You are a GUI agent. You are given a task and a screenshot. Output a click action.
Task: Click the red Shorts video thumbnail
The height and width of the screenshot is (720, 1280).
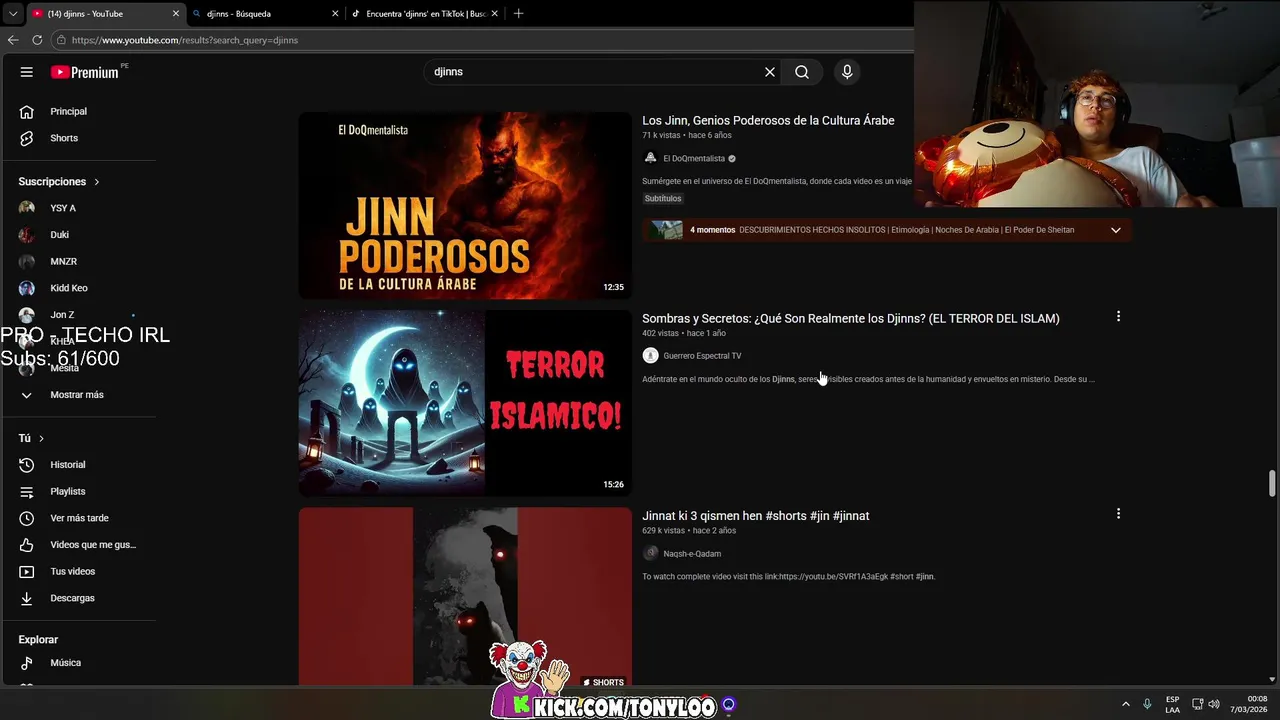pos(465,597)
